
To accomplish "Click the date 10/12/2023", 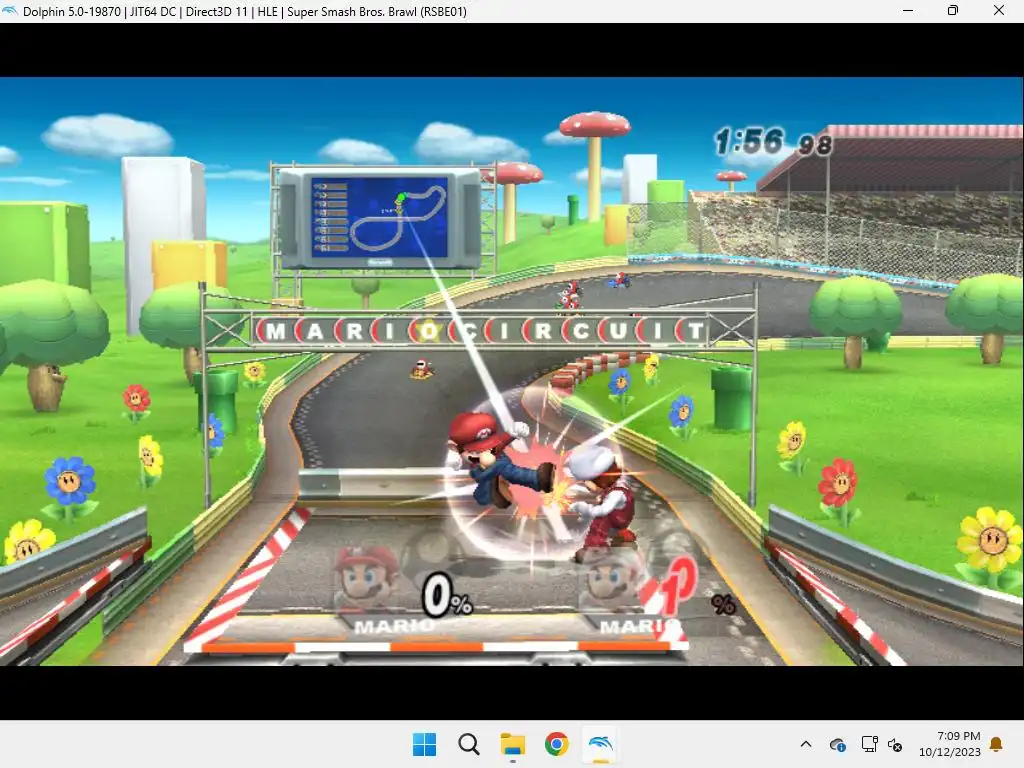I will [x=950, y=752].
